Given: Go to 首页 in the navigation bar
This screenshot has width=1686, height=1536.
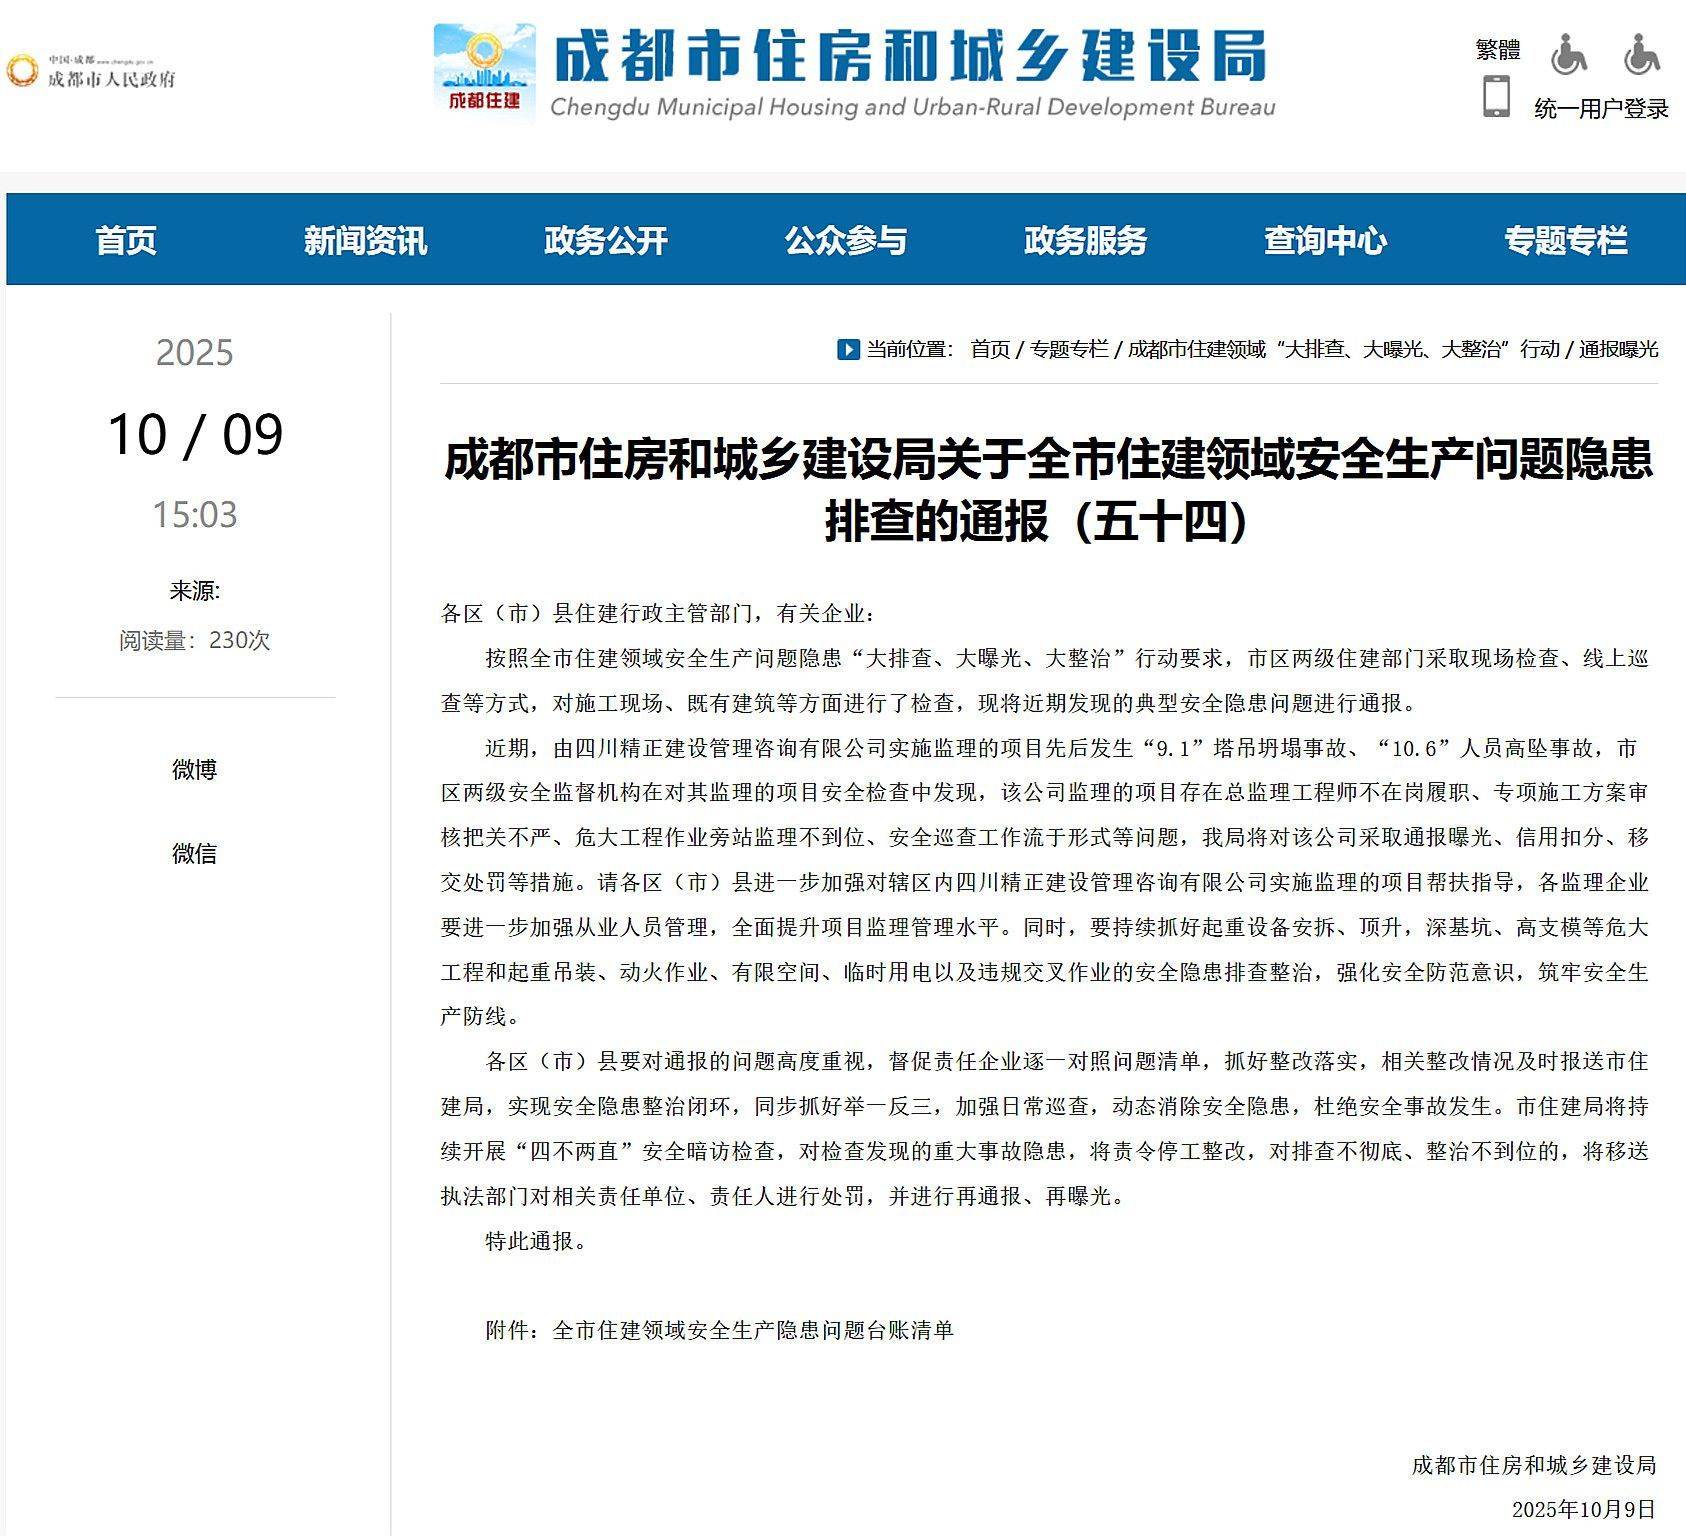Looking at the screenshot, I should tap(126, 240).
